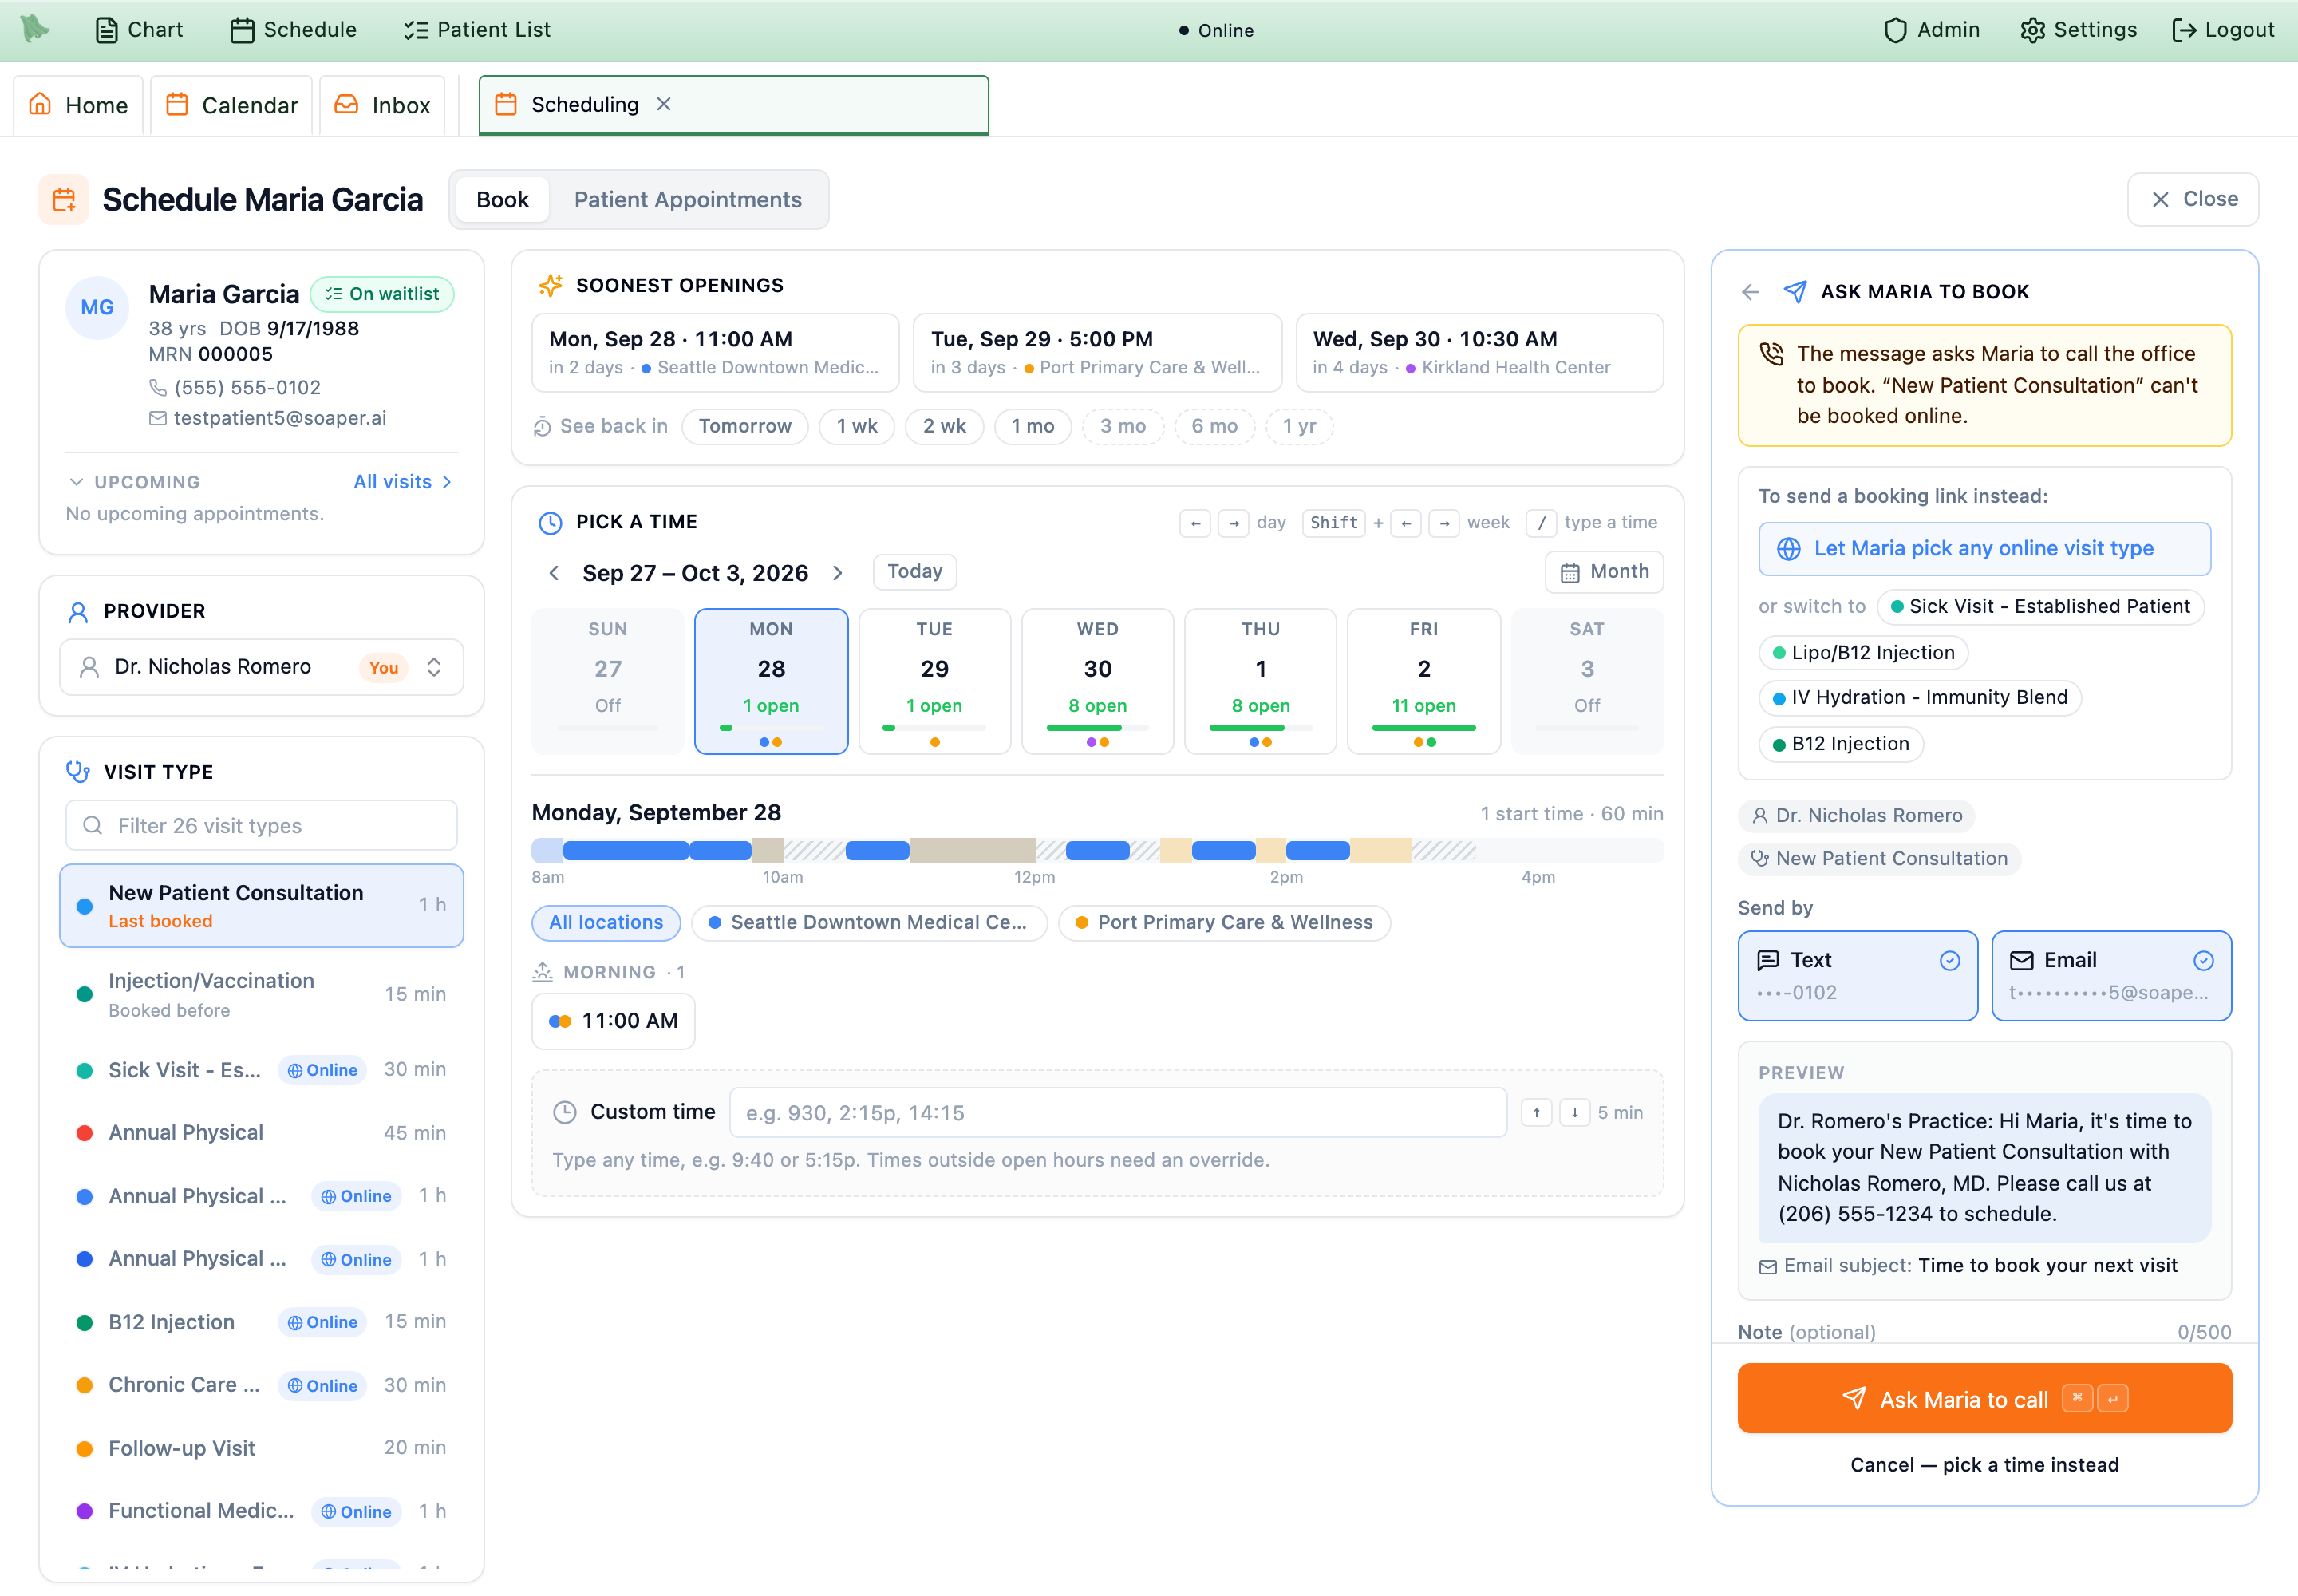Click Let Maria pick any online visit type

[1984, 549]
